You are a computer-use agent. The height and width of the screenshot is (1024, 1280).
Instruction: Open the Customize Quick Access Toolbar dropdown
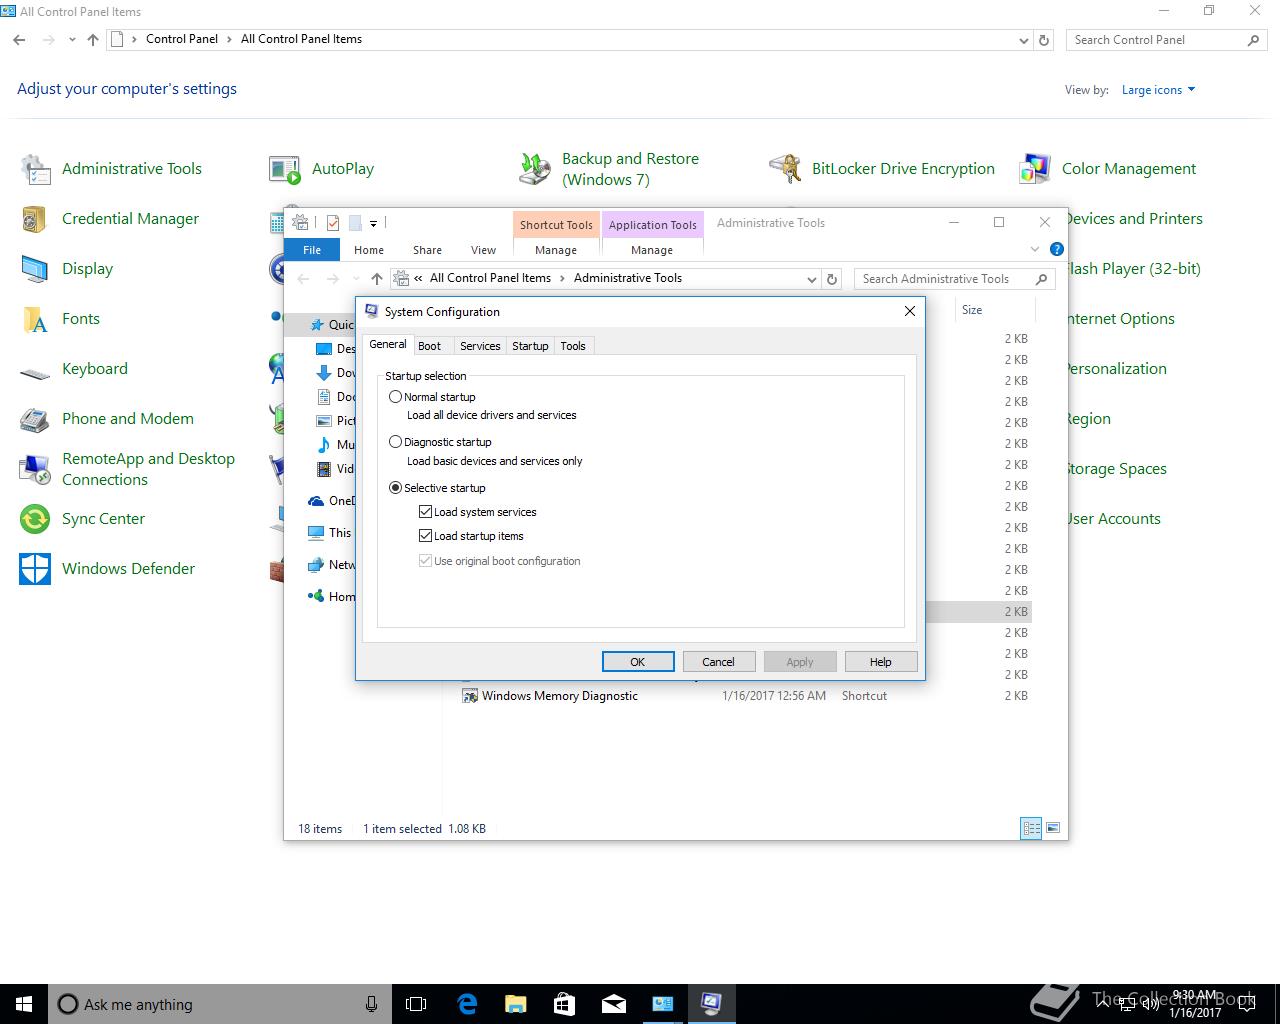tap(373, 223)
